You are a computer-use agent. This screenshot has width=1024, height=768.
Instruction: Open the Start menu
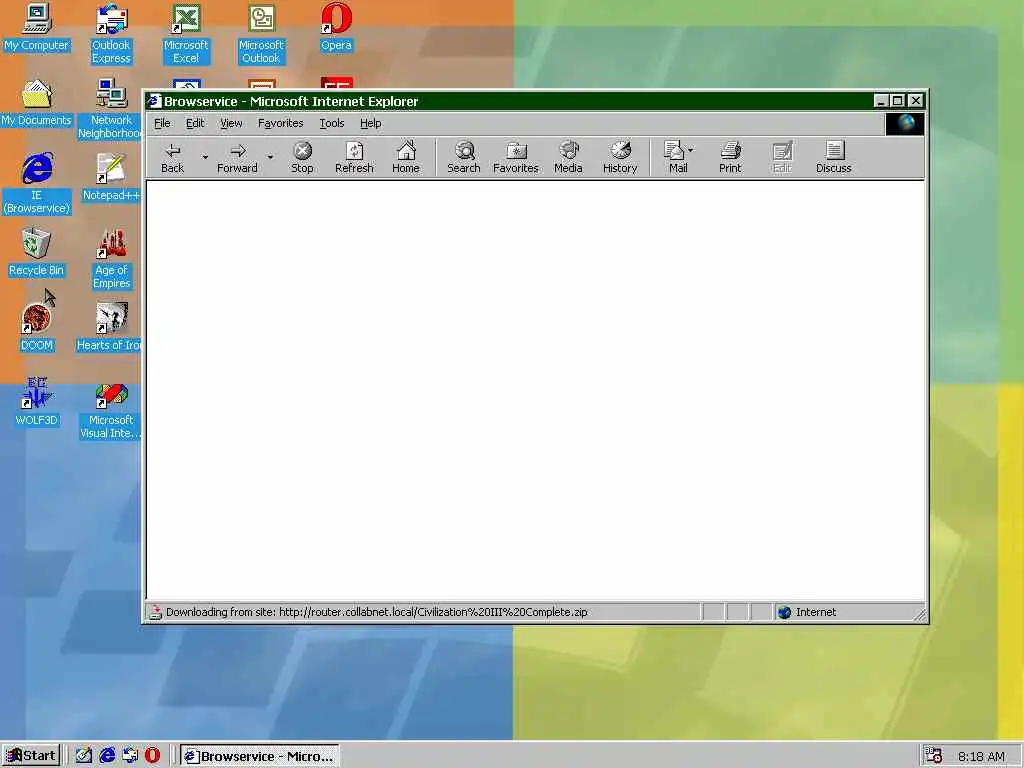(x=31, y=756)
